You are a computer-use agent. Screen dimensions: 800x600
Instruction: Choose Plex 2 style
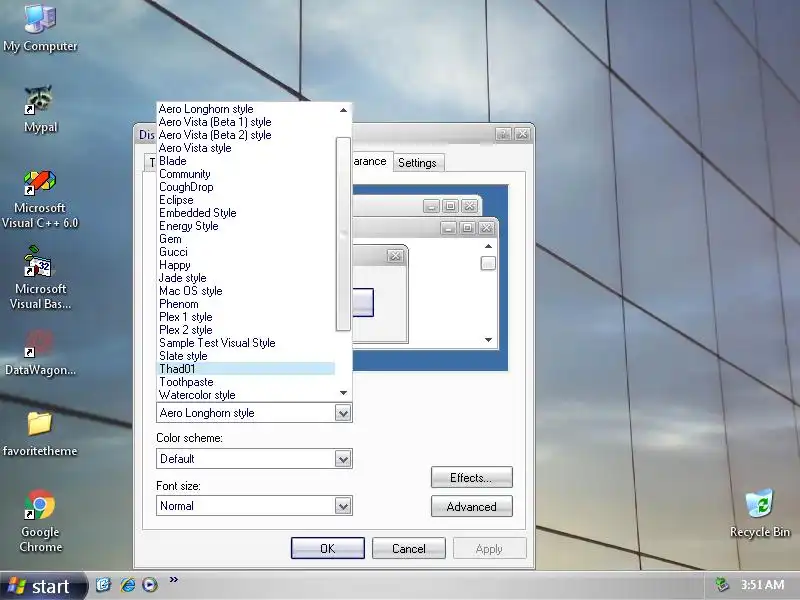245,330
